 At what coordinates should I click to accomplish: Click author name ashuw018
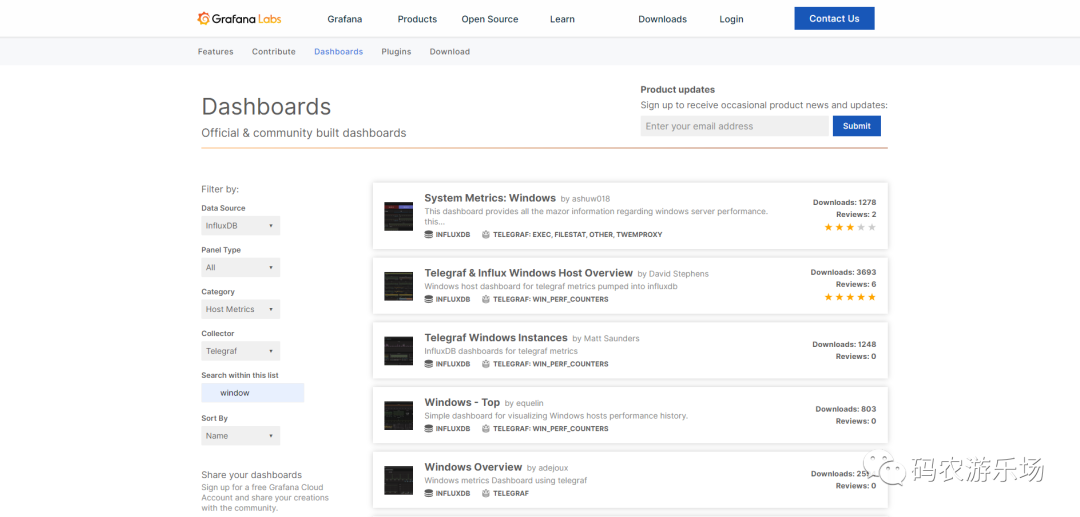591,199
